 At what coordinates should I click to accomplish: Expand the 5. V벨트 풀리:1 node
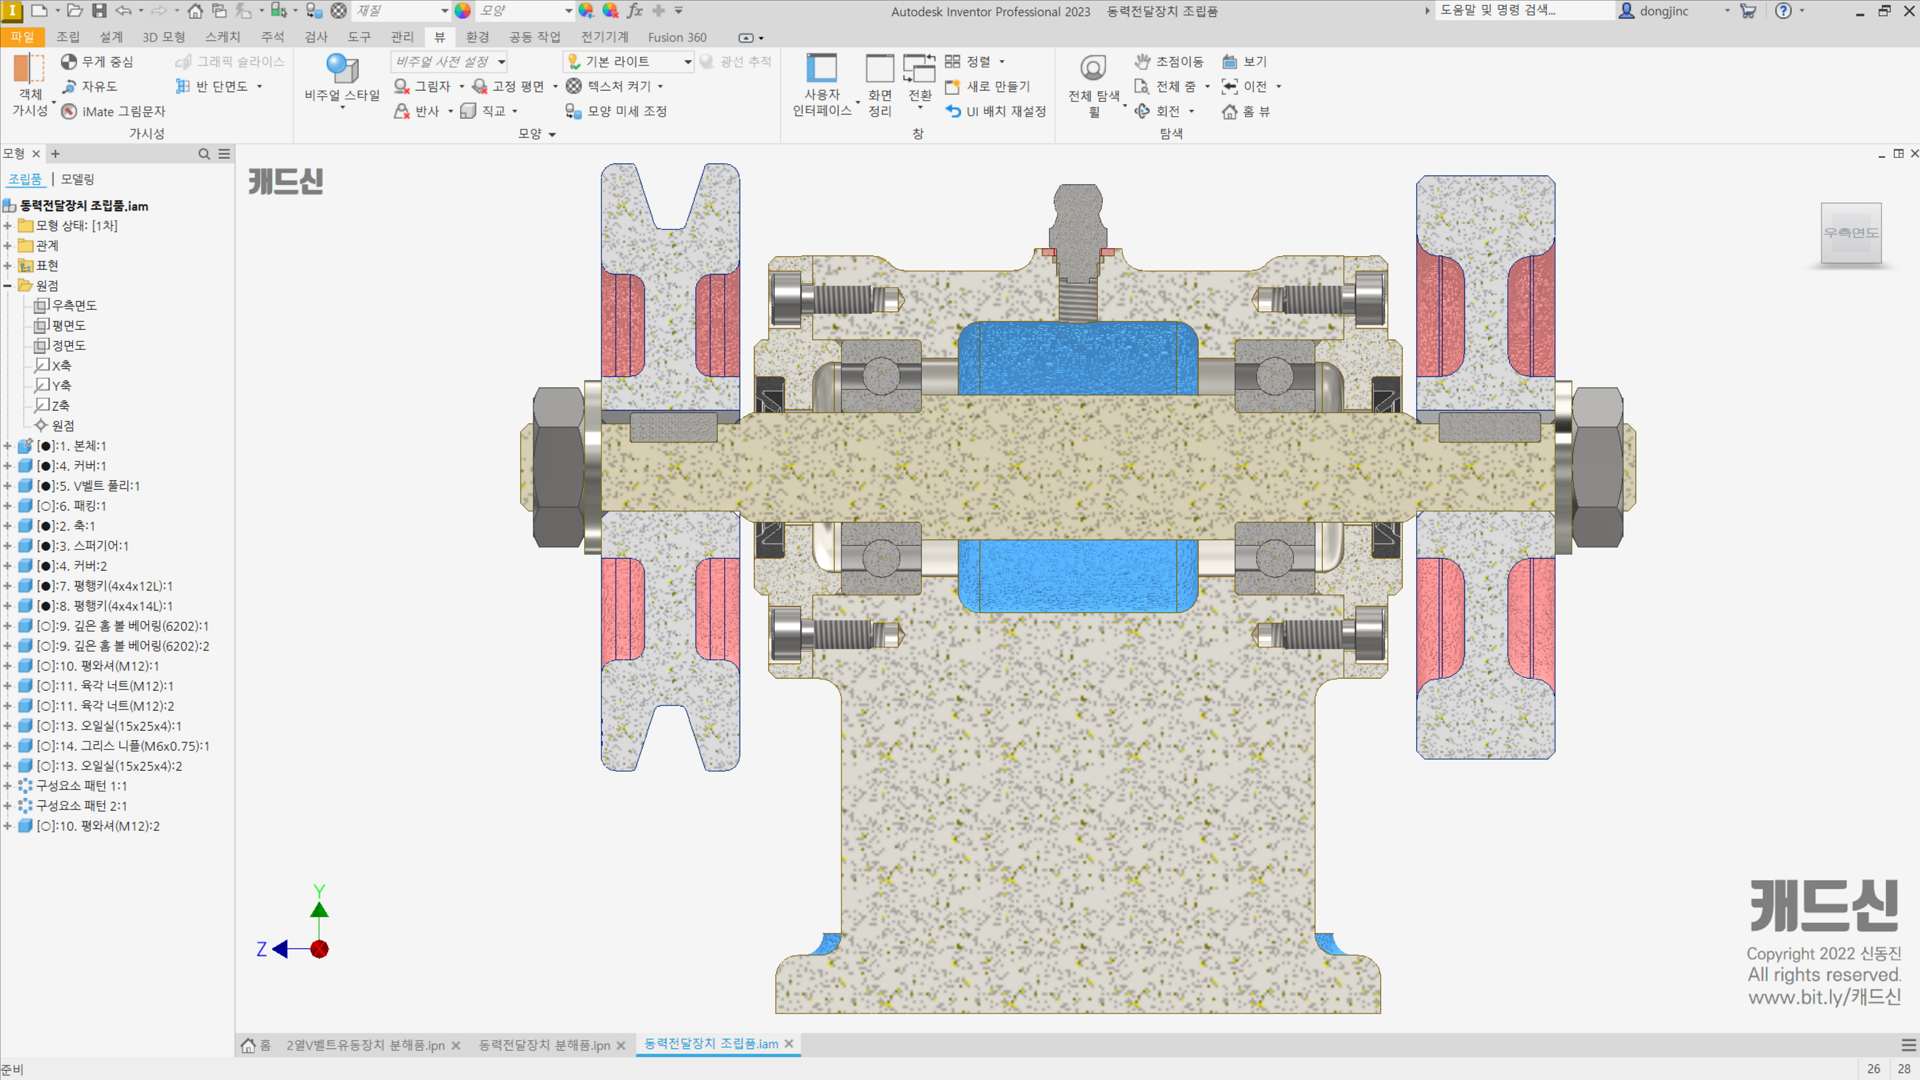point(8,486)
